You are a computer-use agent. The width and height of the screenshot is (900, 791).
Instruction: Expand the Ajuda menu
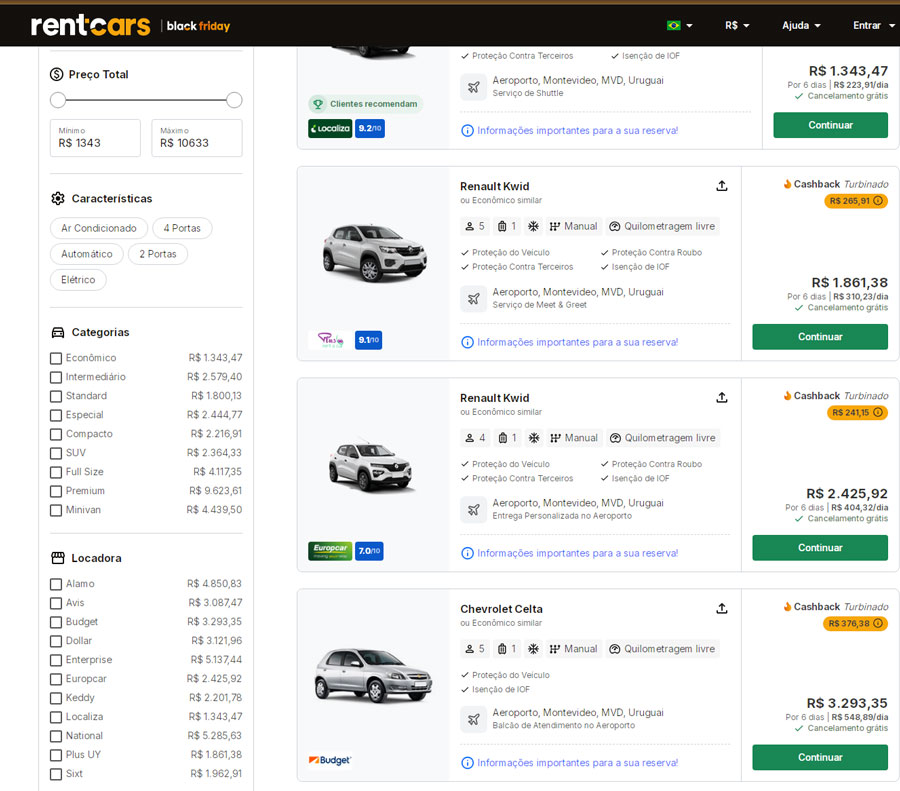tap(801, 25)
